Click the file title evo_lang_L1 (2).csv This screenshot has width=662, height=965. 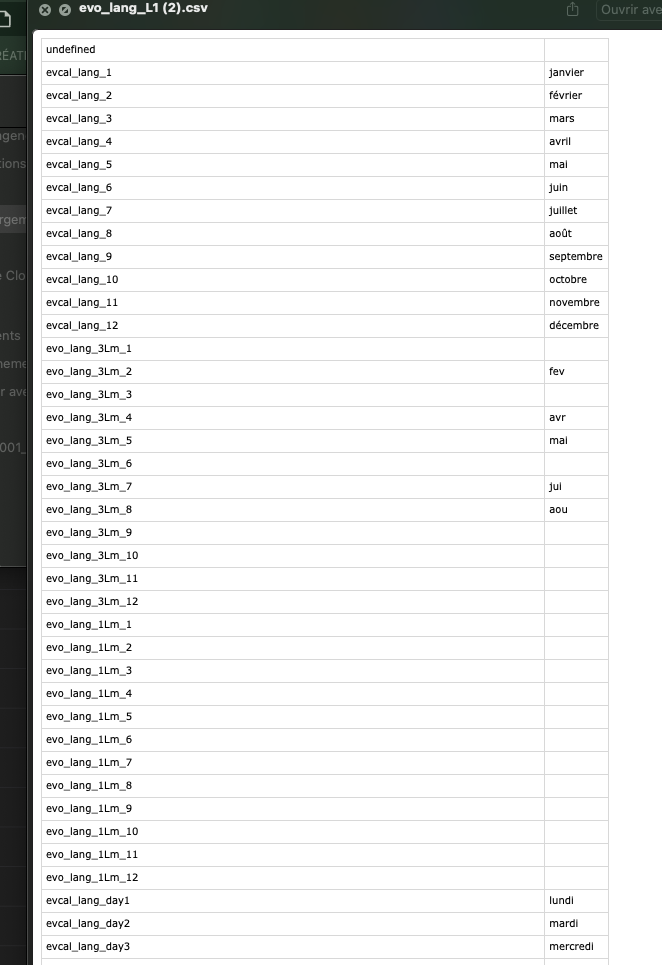coord(143,9)
